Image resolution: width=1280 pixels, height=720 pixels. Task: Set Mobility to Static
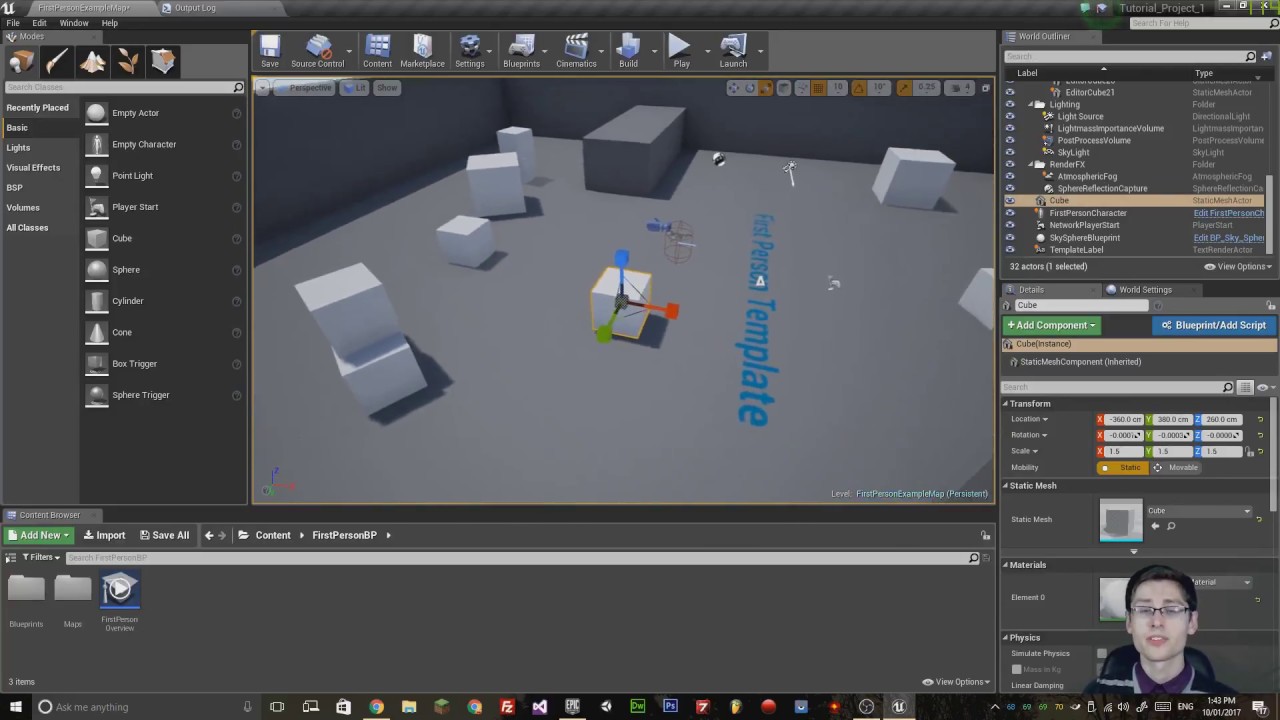click(x=1123, y=468)
